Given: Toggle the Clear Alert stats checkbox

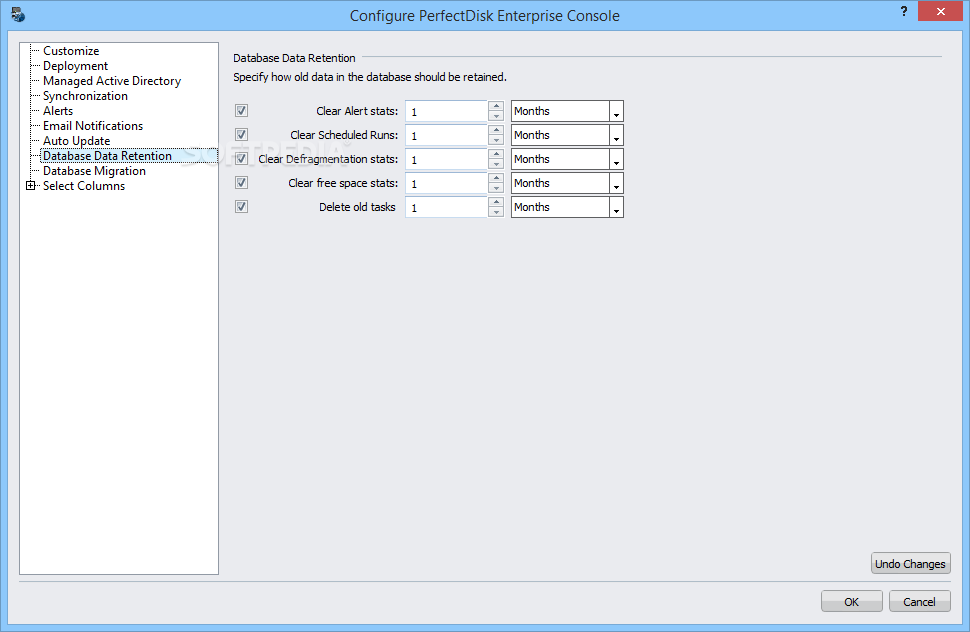Looking at the screenshot, I should pyautogui.click(x=241, y=111).
